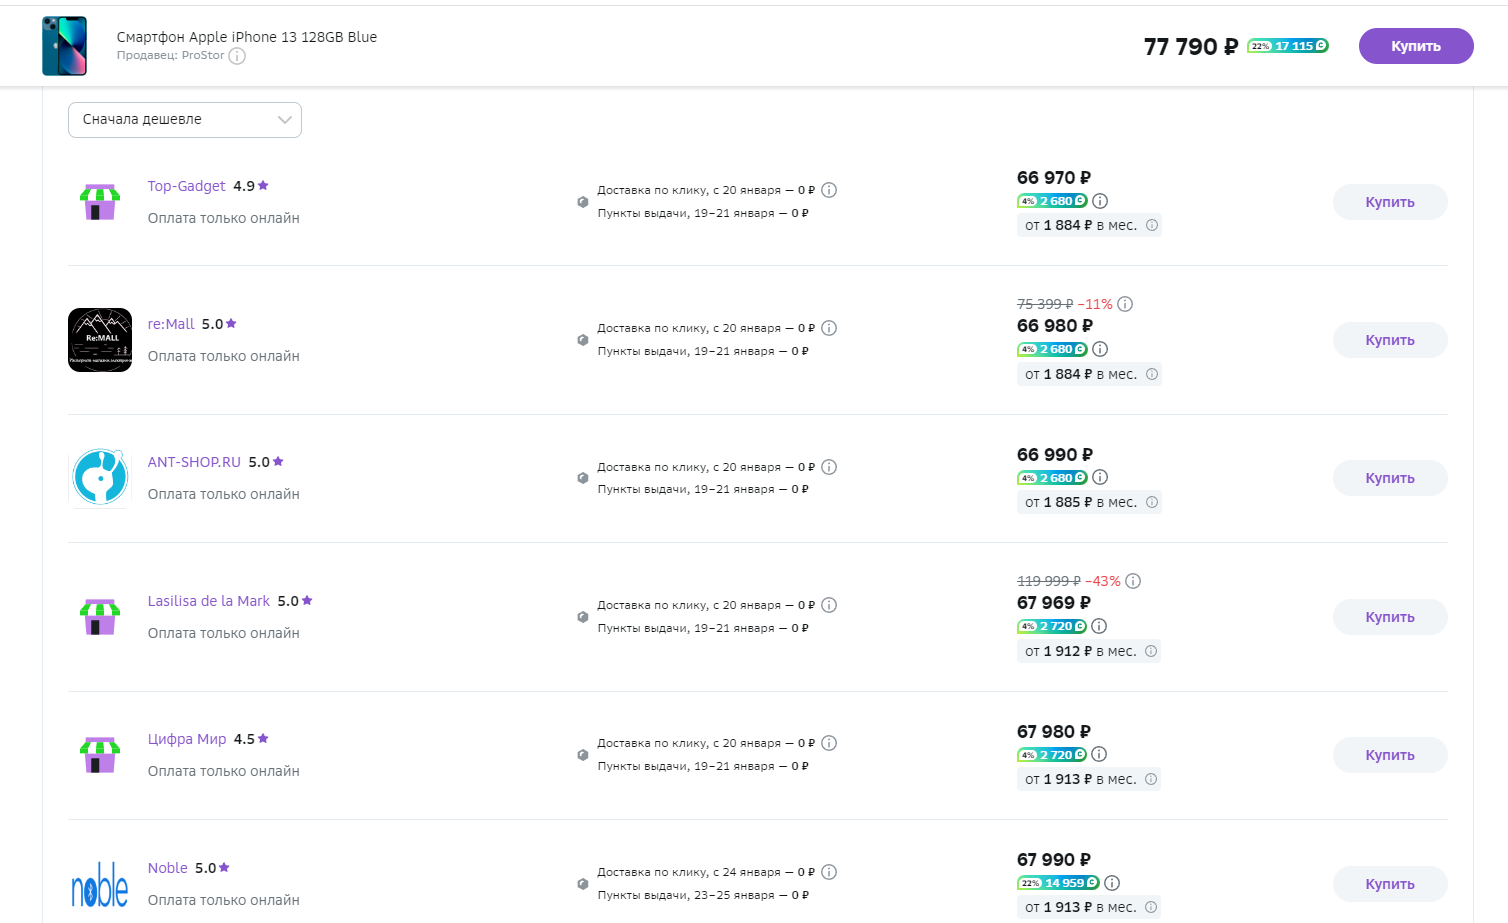Click Цифра Мир shop logo icon

[100, 755]
